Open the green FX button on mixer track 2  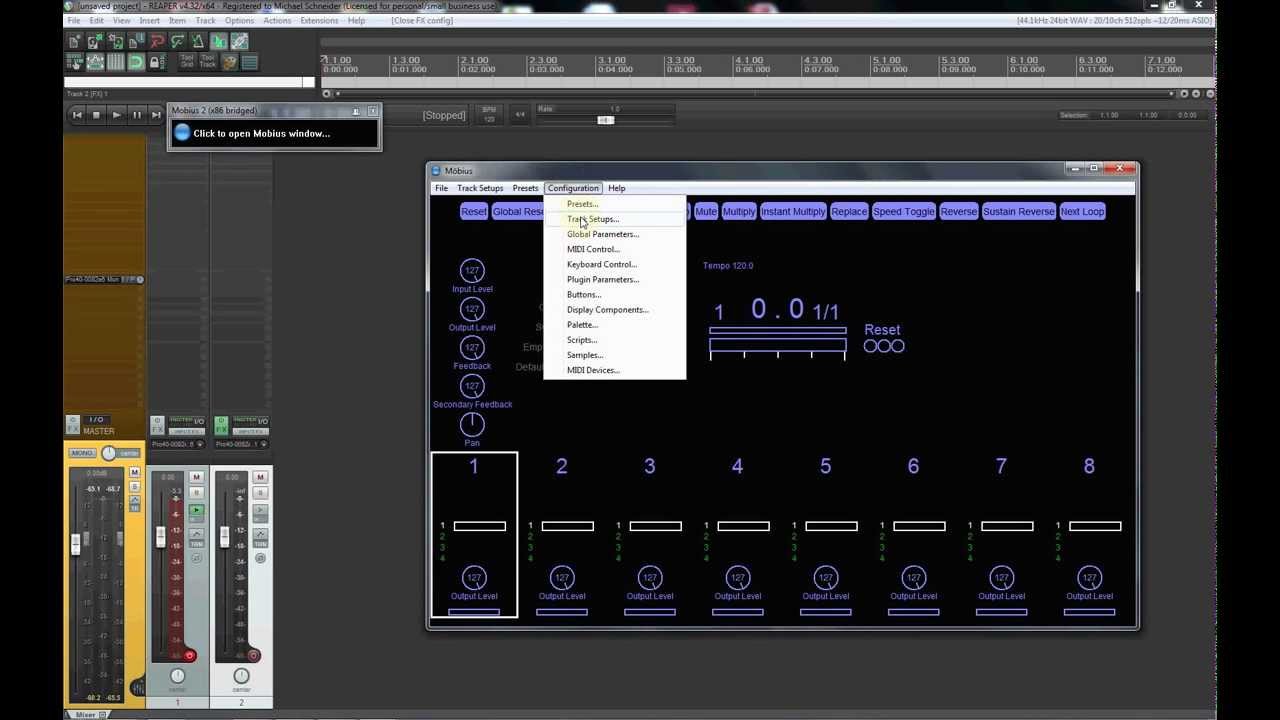[221, 425]
